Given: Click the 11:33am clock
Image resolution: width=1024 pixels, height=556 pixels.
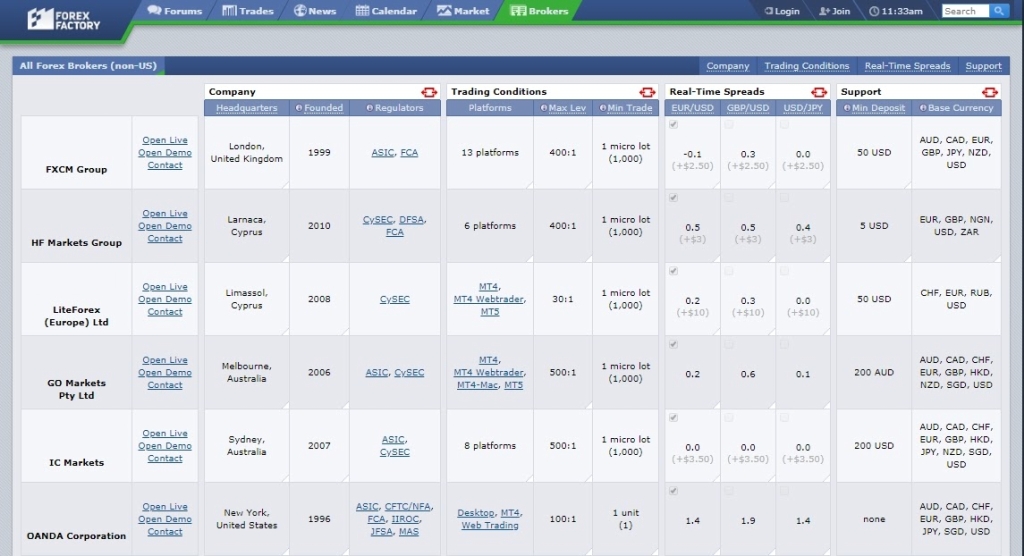Looking at the screenshot, I should [895, 11].
